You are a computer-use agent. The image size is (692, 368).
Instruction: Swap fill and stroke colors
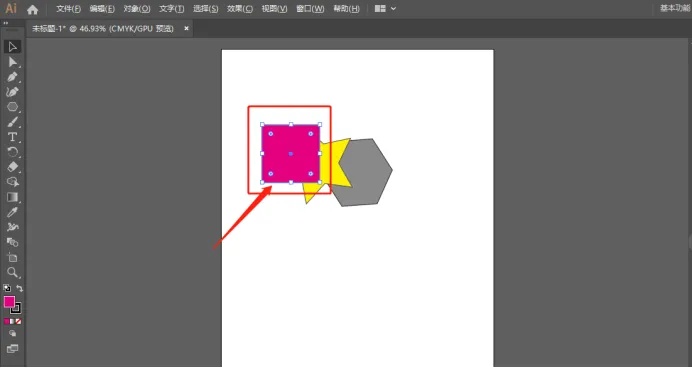(x=19, y=288)
